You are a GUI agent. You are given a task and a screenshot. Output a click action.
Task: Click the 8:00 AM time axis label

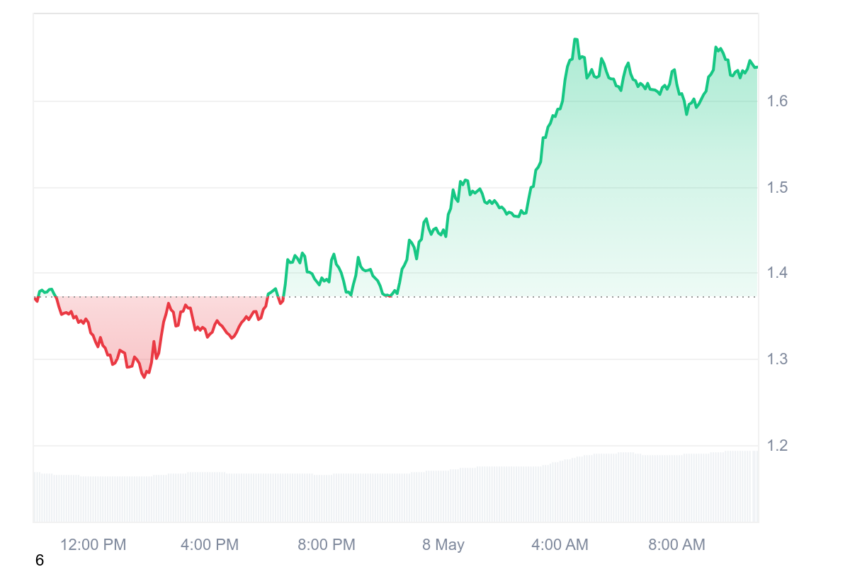point(677,544)
